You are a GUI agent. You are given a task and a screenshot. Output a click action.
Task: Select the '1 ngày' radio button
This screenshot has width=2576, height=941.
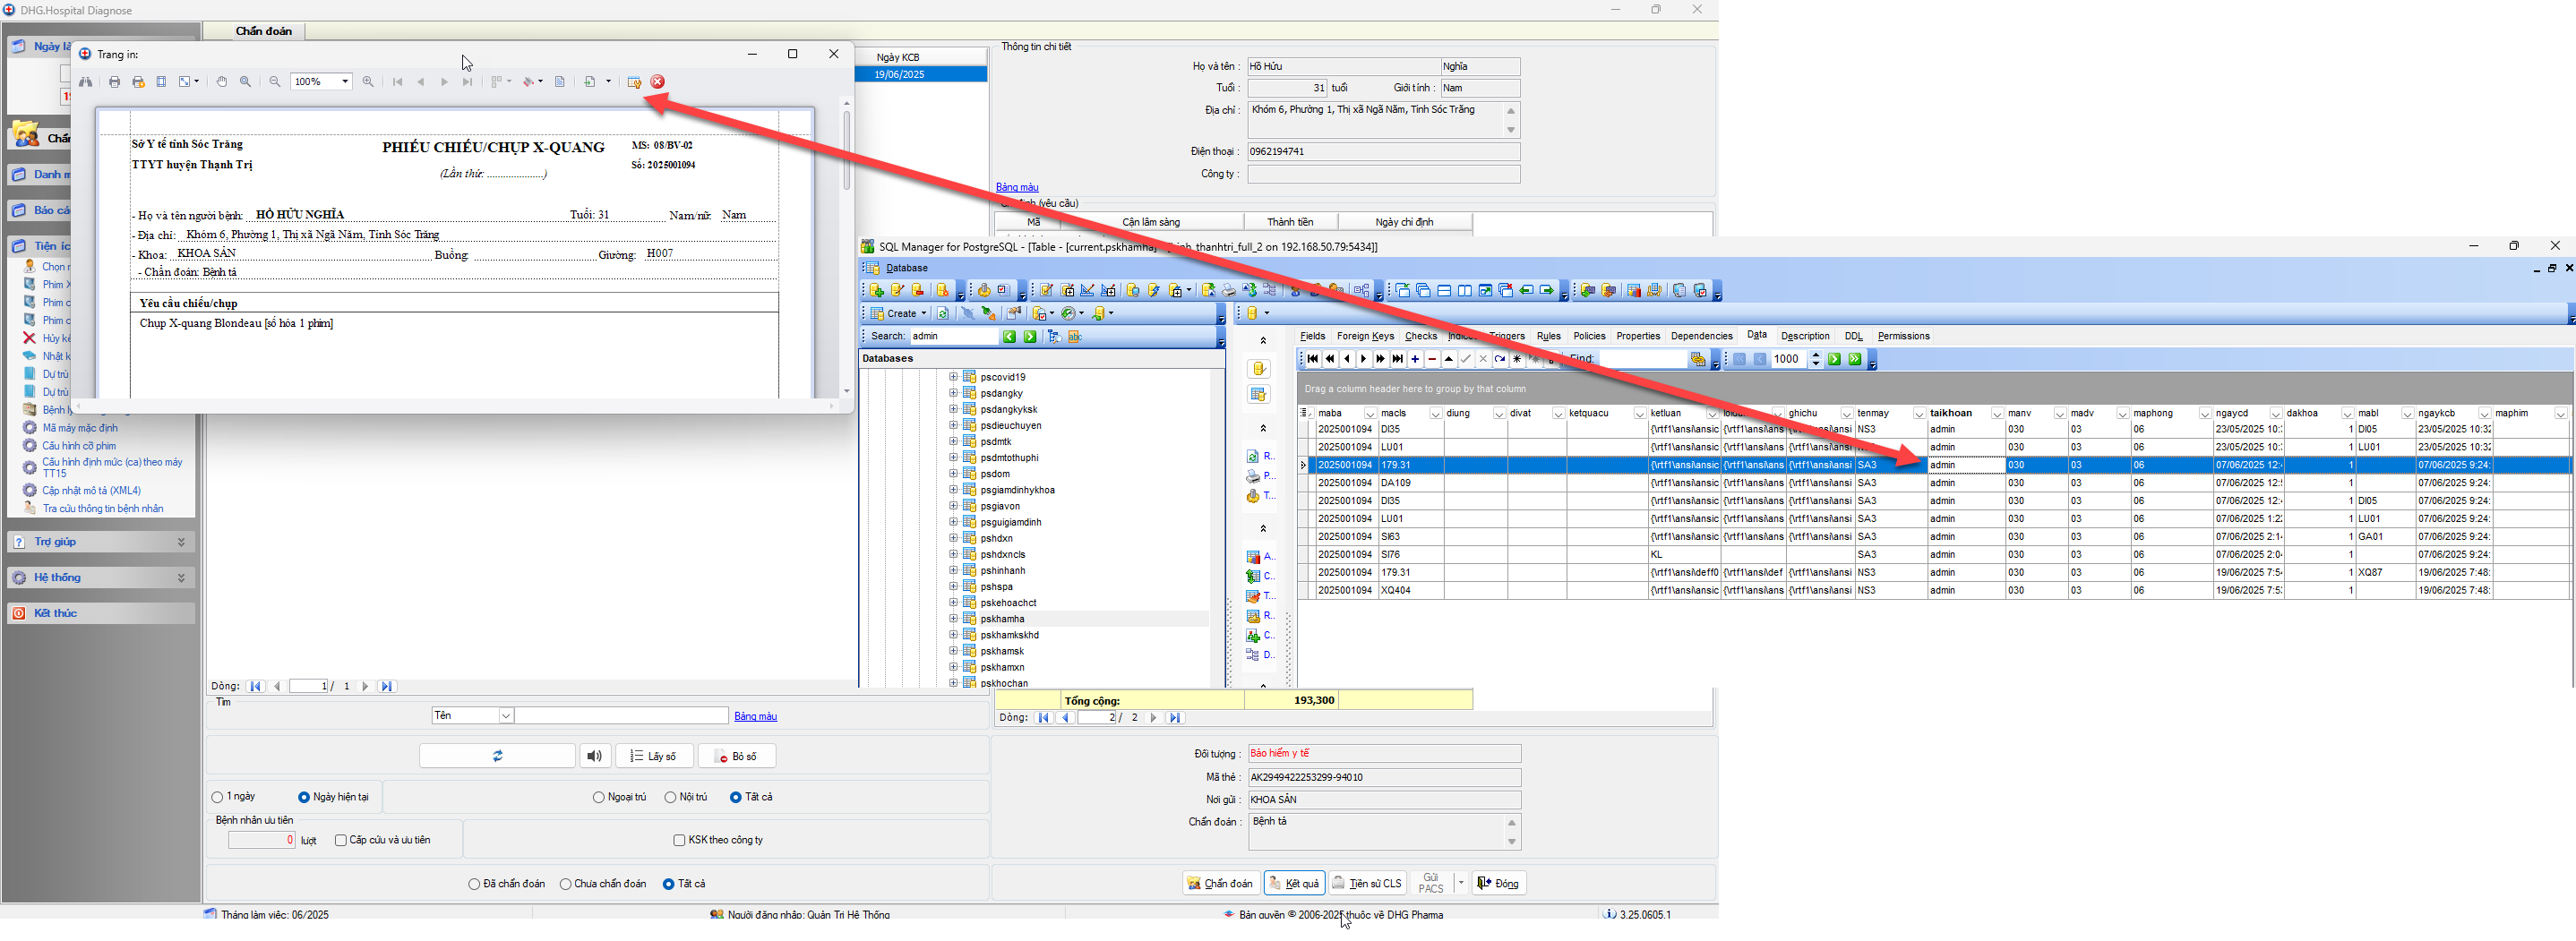[x=217, y=797]
